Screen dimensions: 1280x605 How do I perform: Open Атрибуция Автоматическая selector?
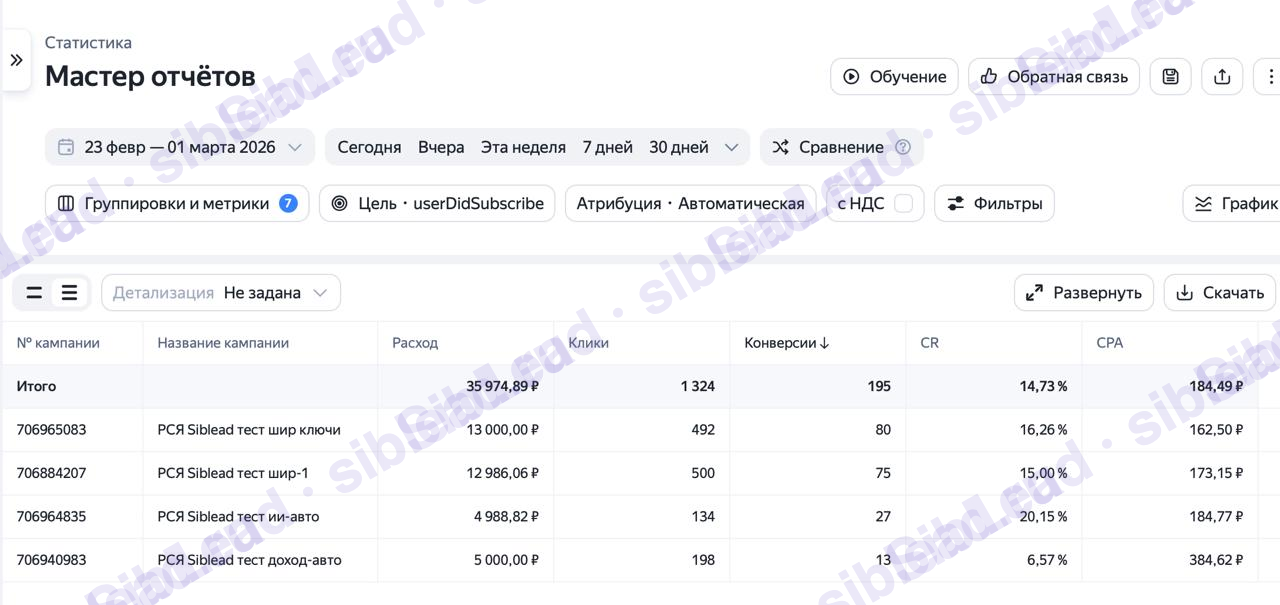click(690, 203)
